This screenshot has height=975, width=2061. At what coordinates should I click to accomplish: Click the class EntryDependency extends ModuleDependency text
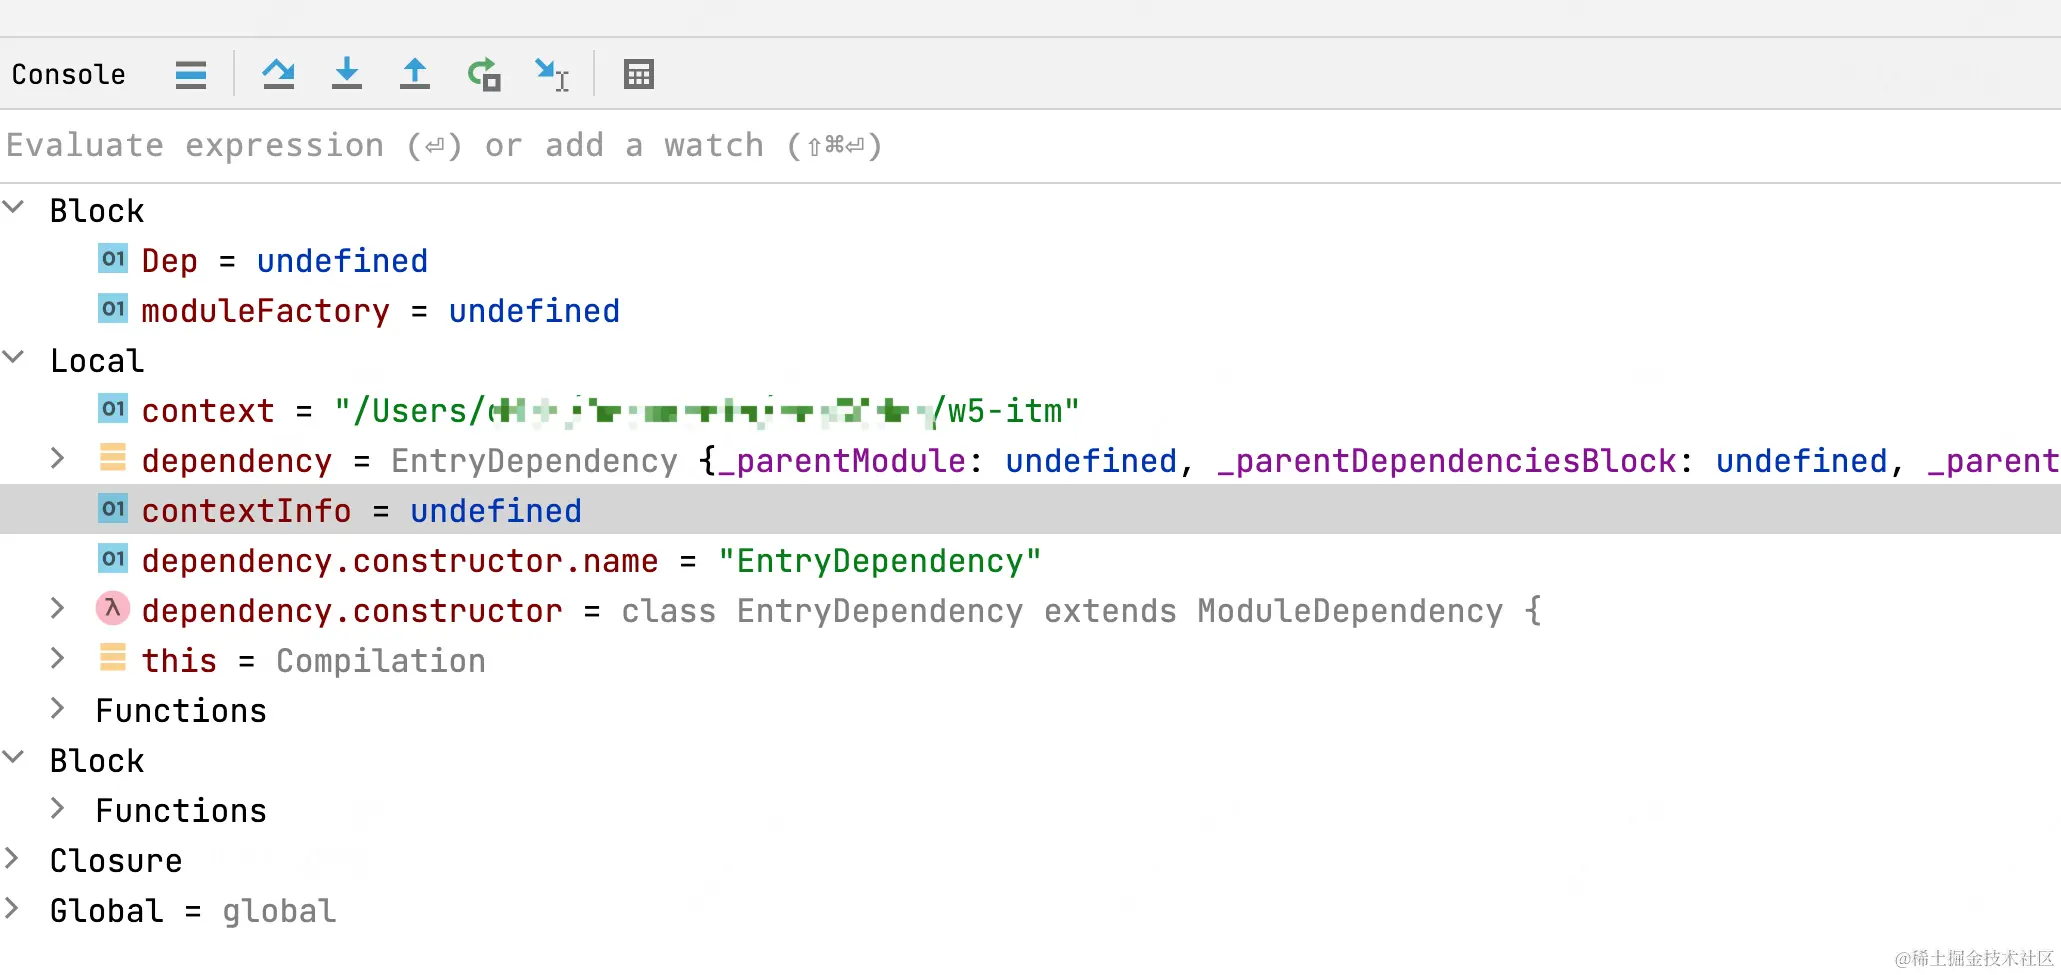(x=1081, y=611)
